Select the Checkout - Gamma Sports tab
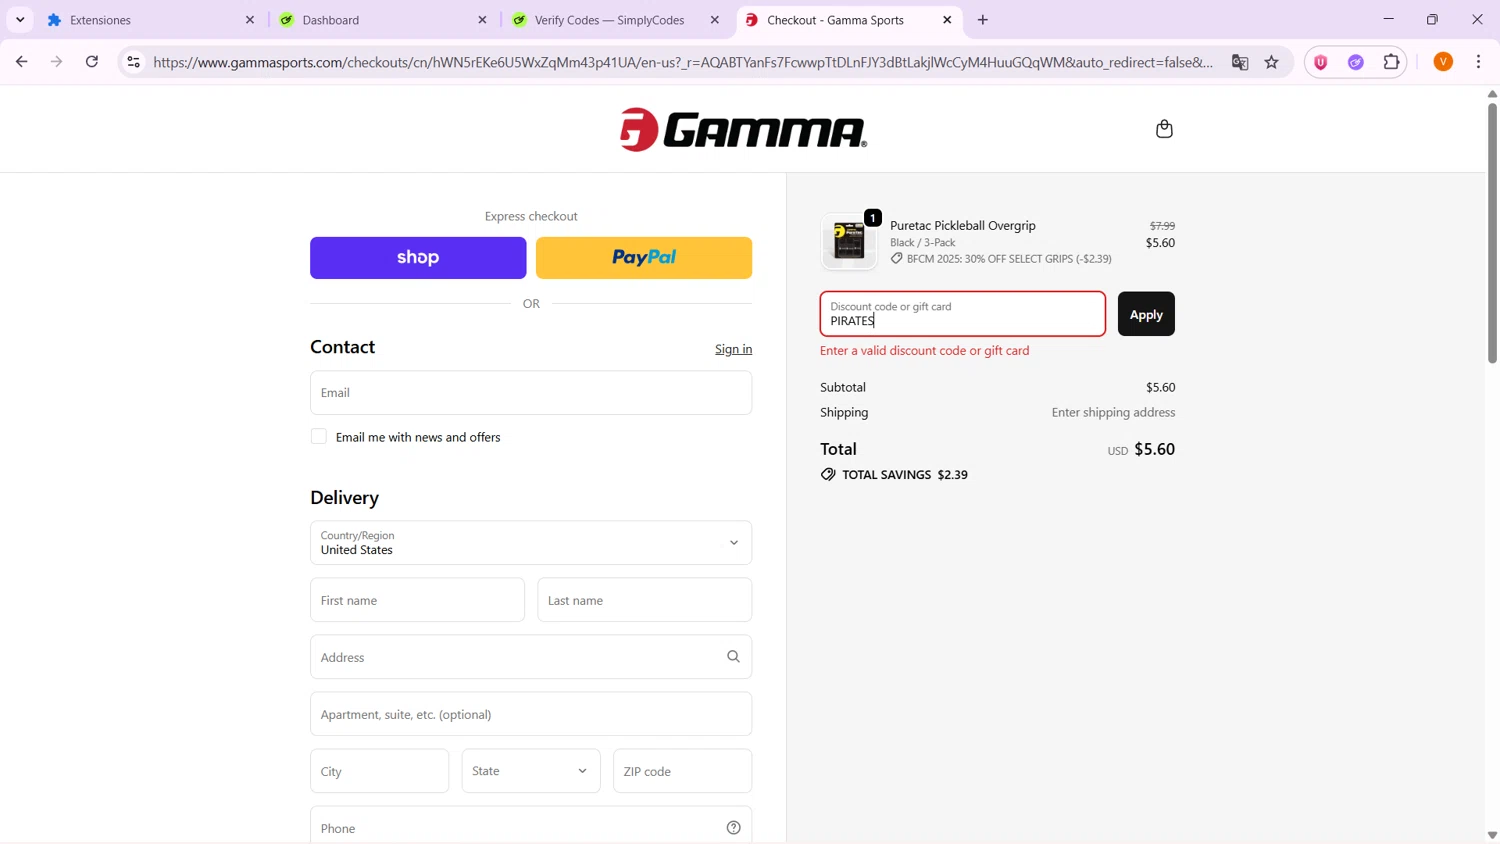 click(848, 20)
